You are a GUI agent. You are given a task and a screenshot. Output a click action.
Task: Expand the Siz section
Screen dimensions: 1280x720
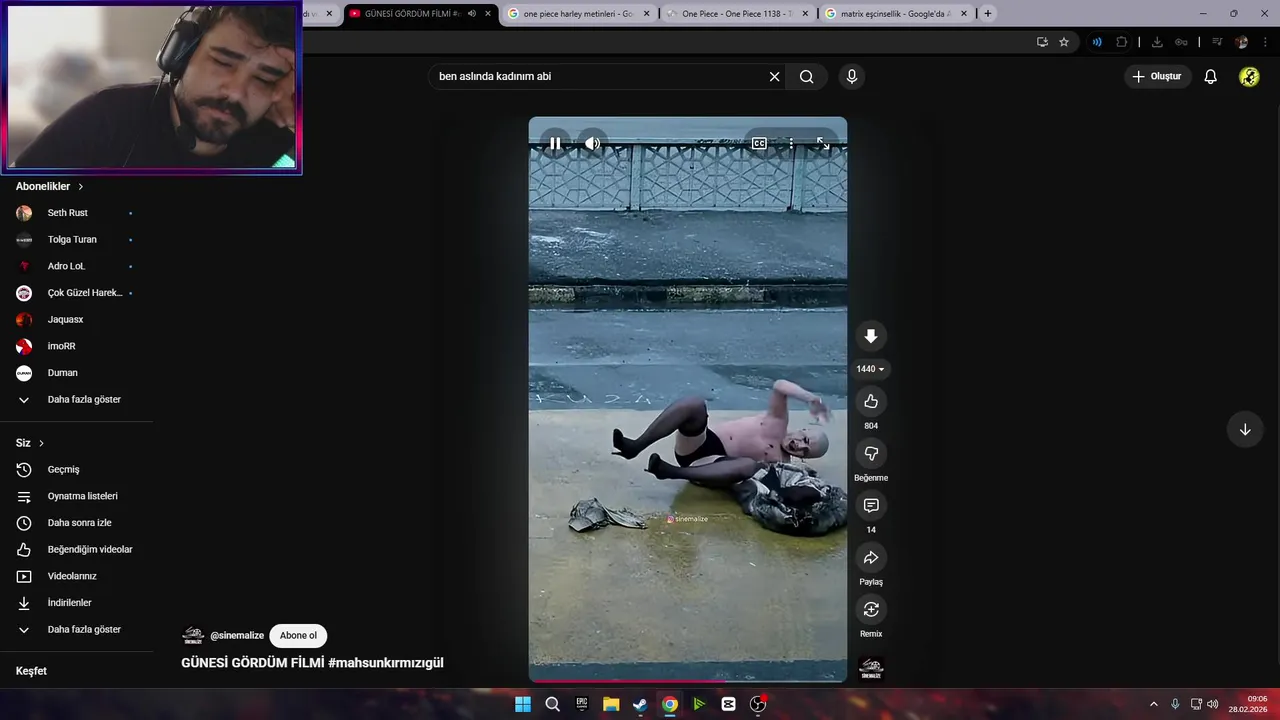click(x=30, y=443)
